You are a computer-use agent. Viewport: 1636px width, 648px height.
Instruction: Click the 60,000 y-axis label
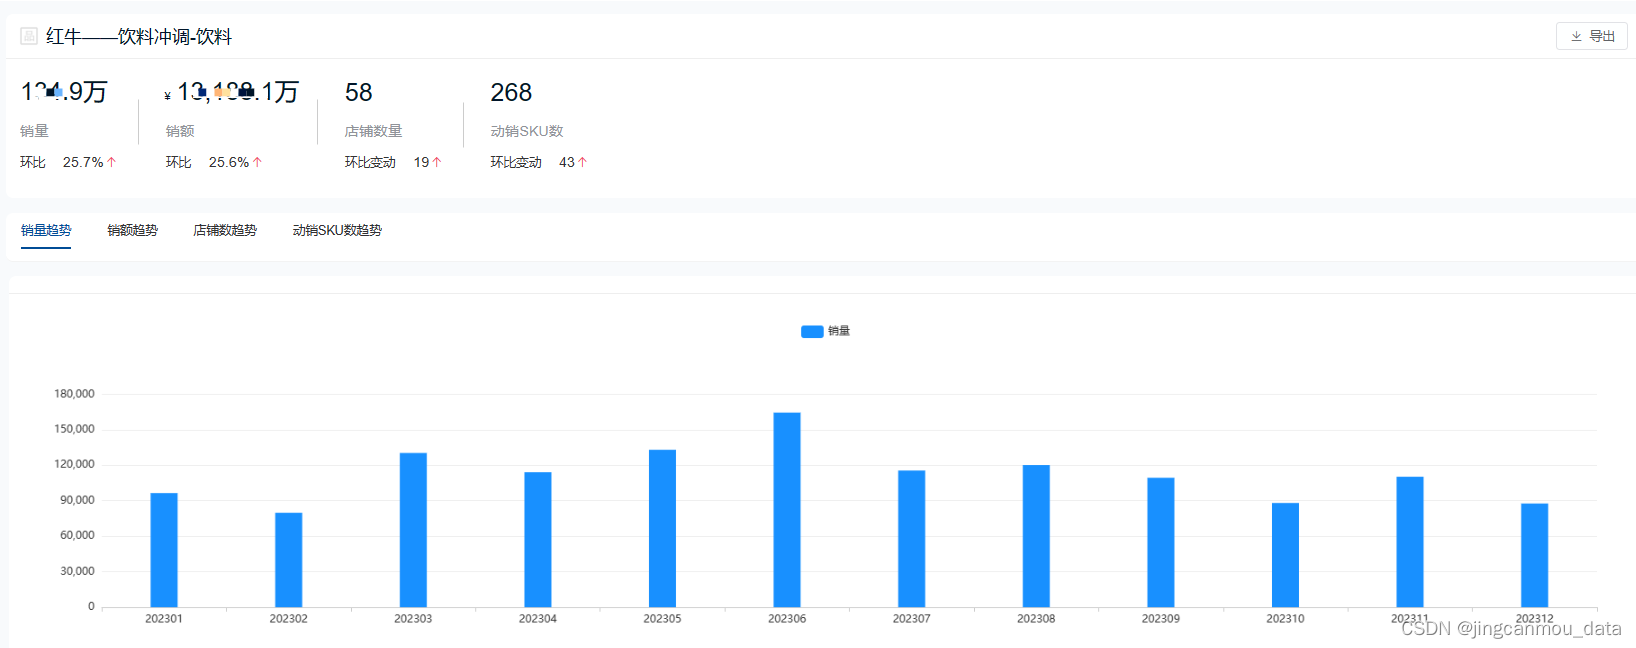click(78, 535)
